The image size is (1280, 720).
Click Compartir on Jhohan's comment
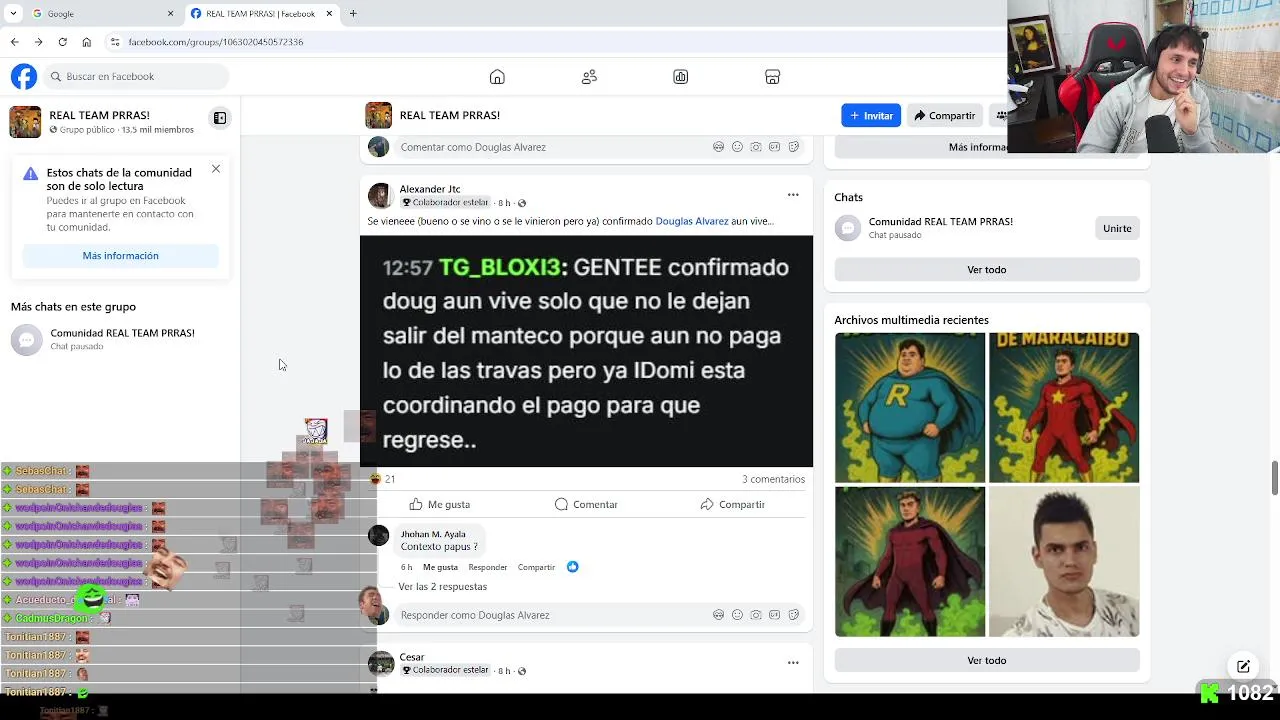coord(536,567)
